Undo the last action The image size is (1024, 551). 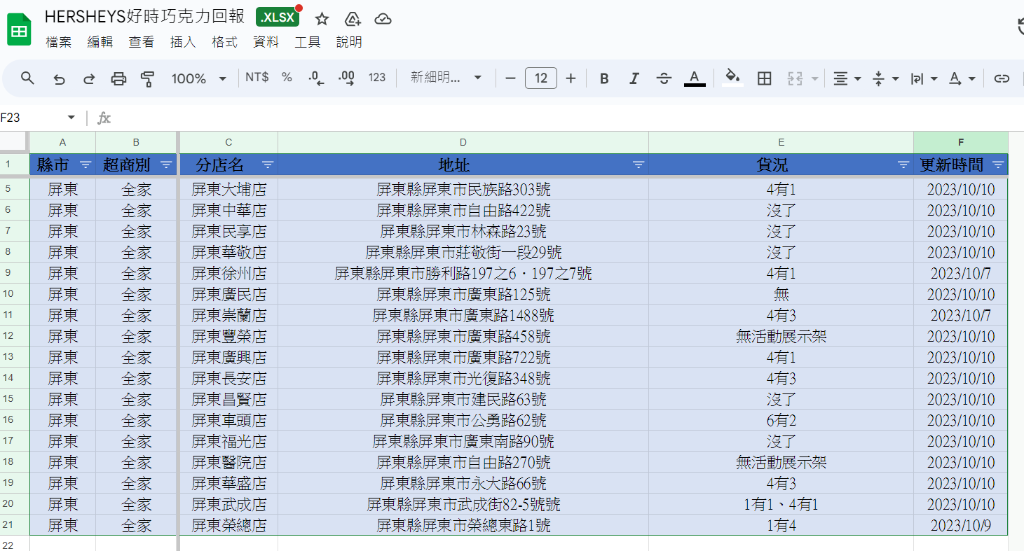pyautogui.click(x=59, y=78)
